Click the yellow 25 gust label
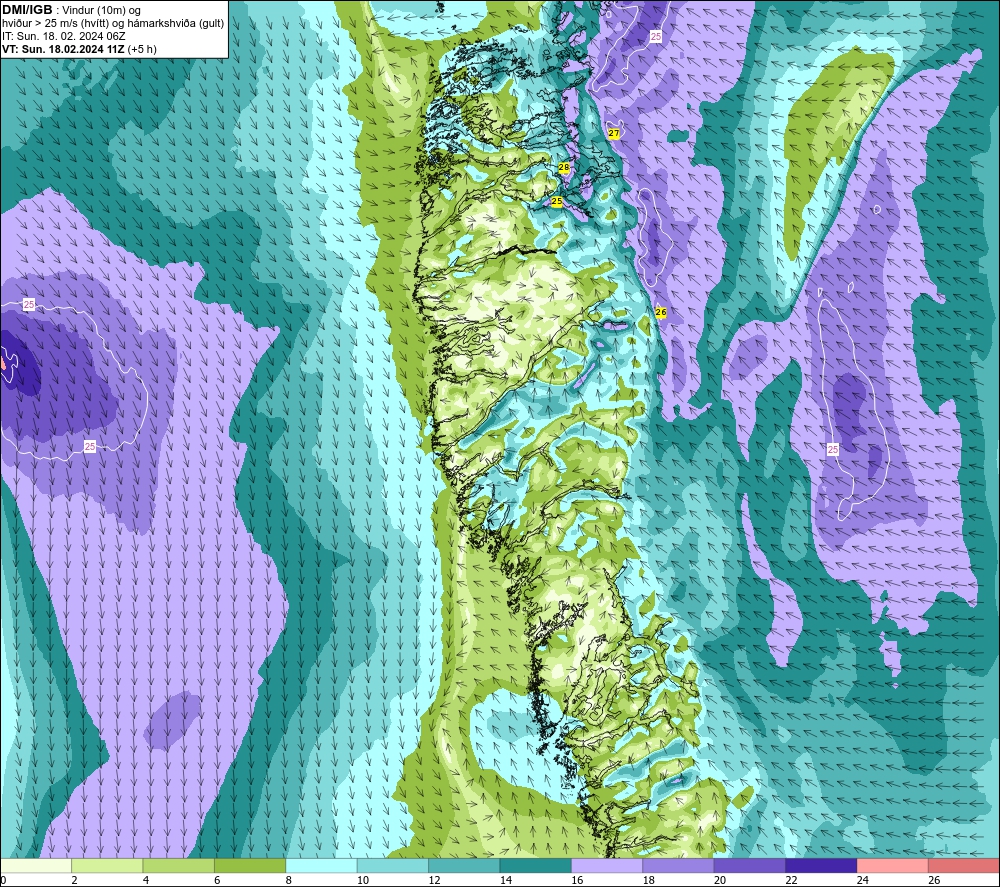Viewport: 1000px width, 887px height. click(x=557, y=201)
